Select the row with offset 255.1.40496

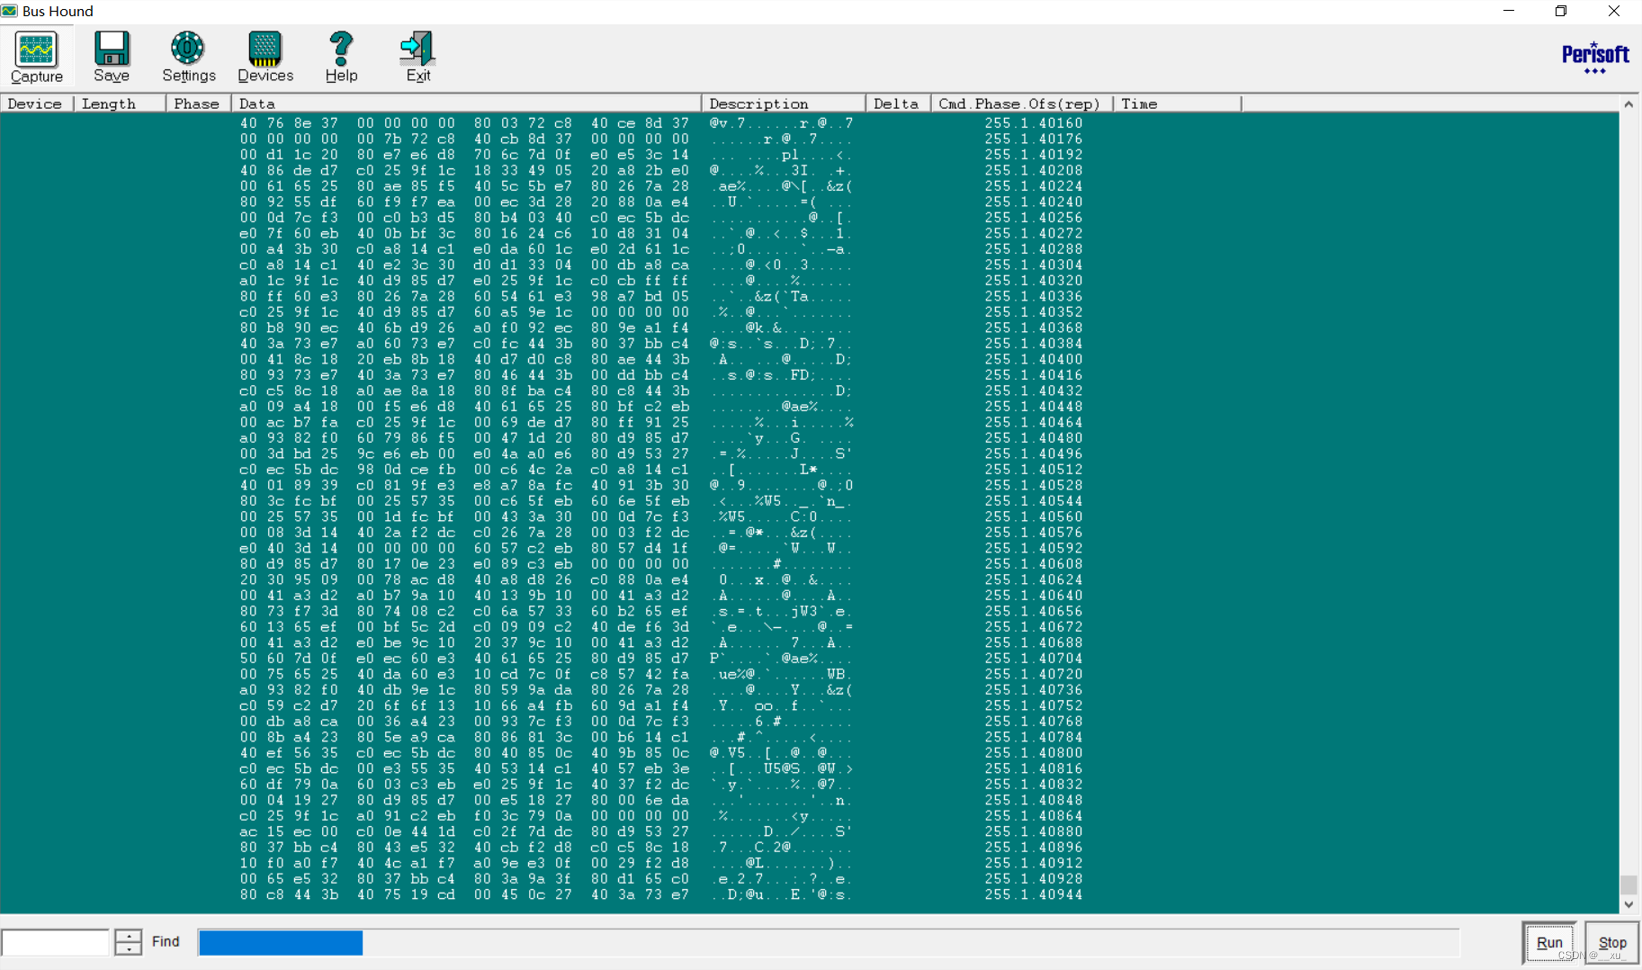tap(809, 454)
